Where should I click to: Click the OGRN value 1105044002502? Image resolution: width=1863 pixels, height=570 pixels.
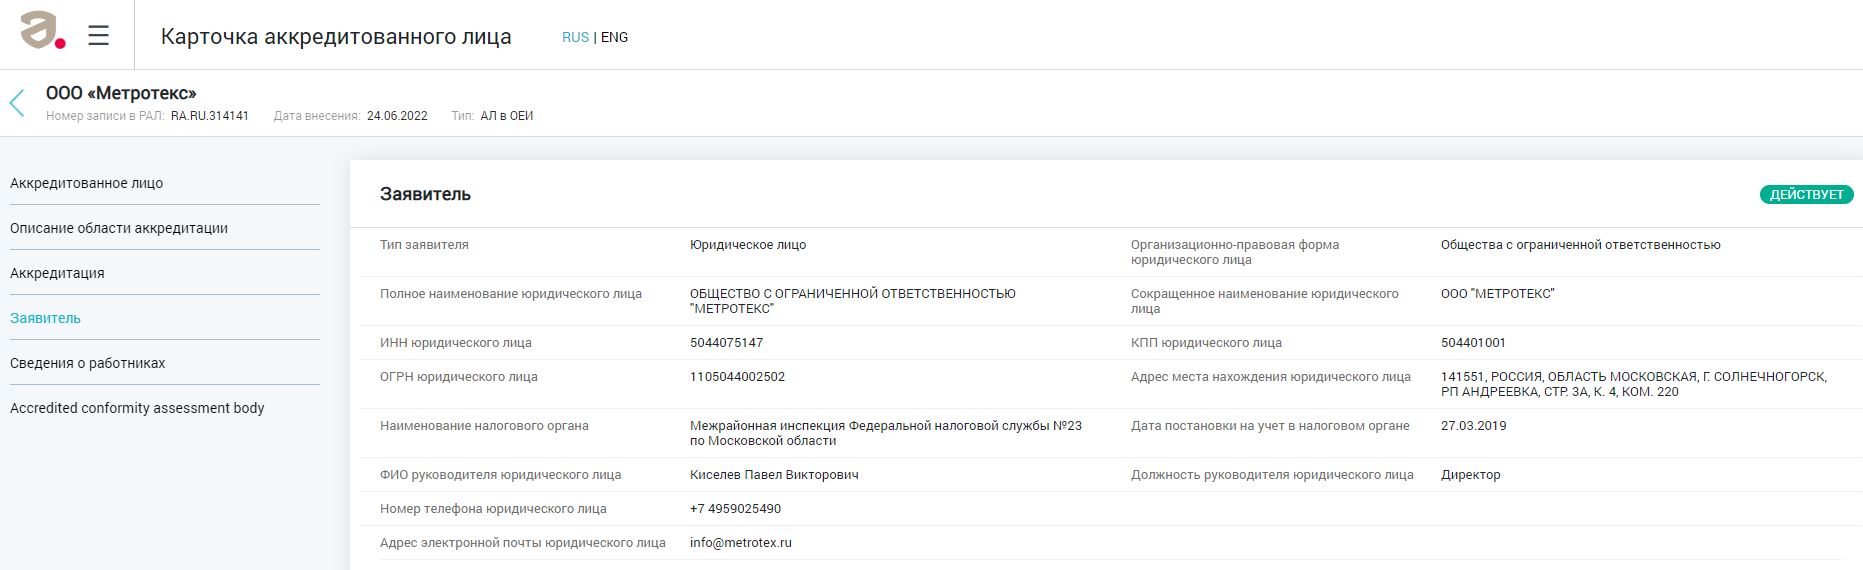tap(737, 377)
